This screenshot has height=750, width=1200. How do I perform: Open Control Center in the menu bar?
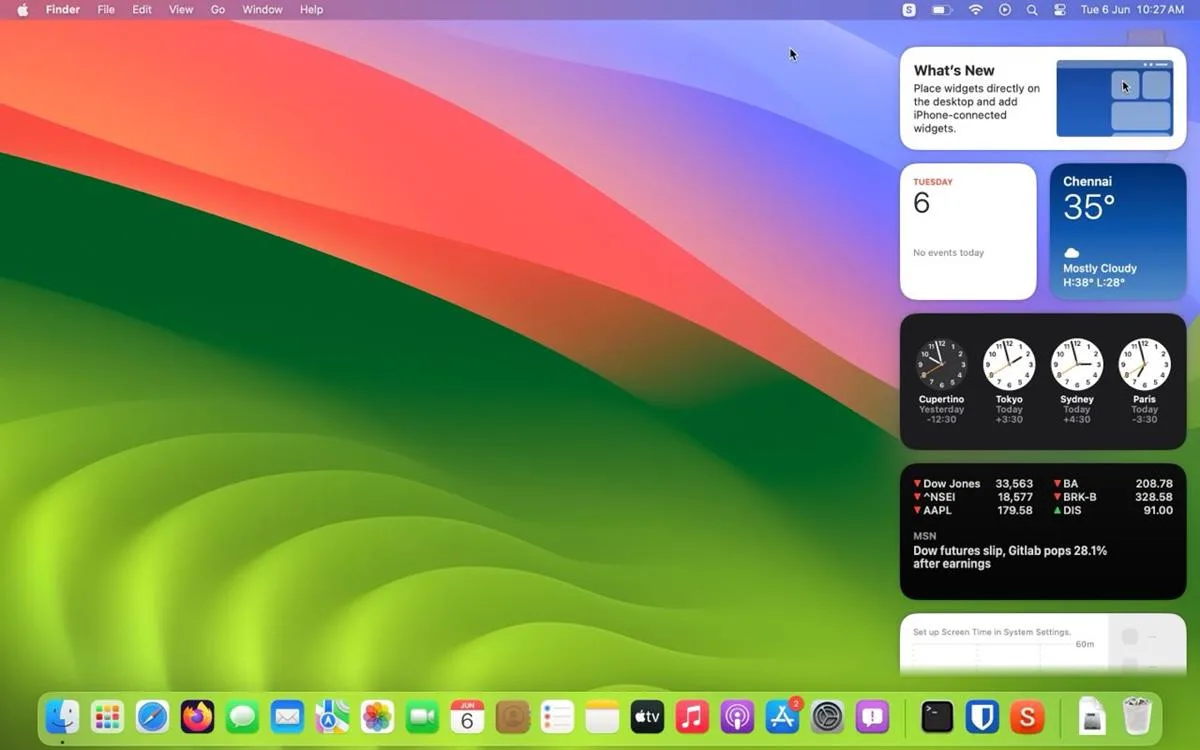[x=1061, y=10]
